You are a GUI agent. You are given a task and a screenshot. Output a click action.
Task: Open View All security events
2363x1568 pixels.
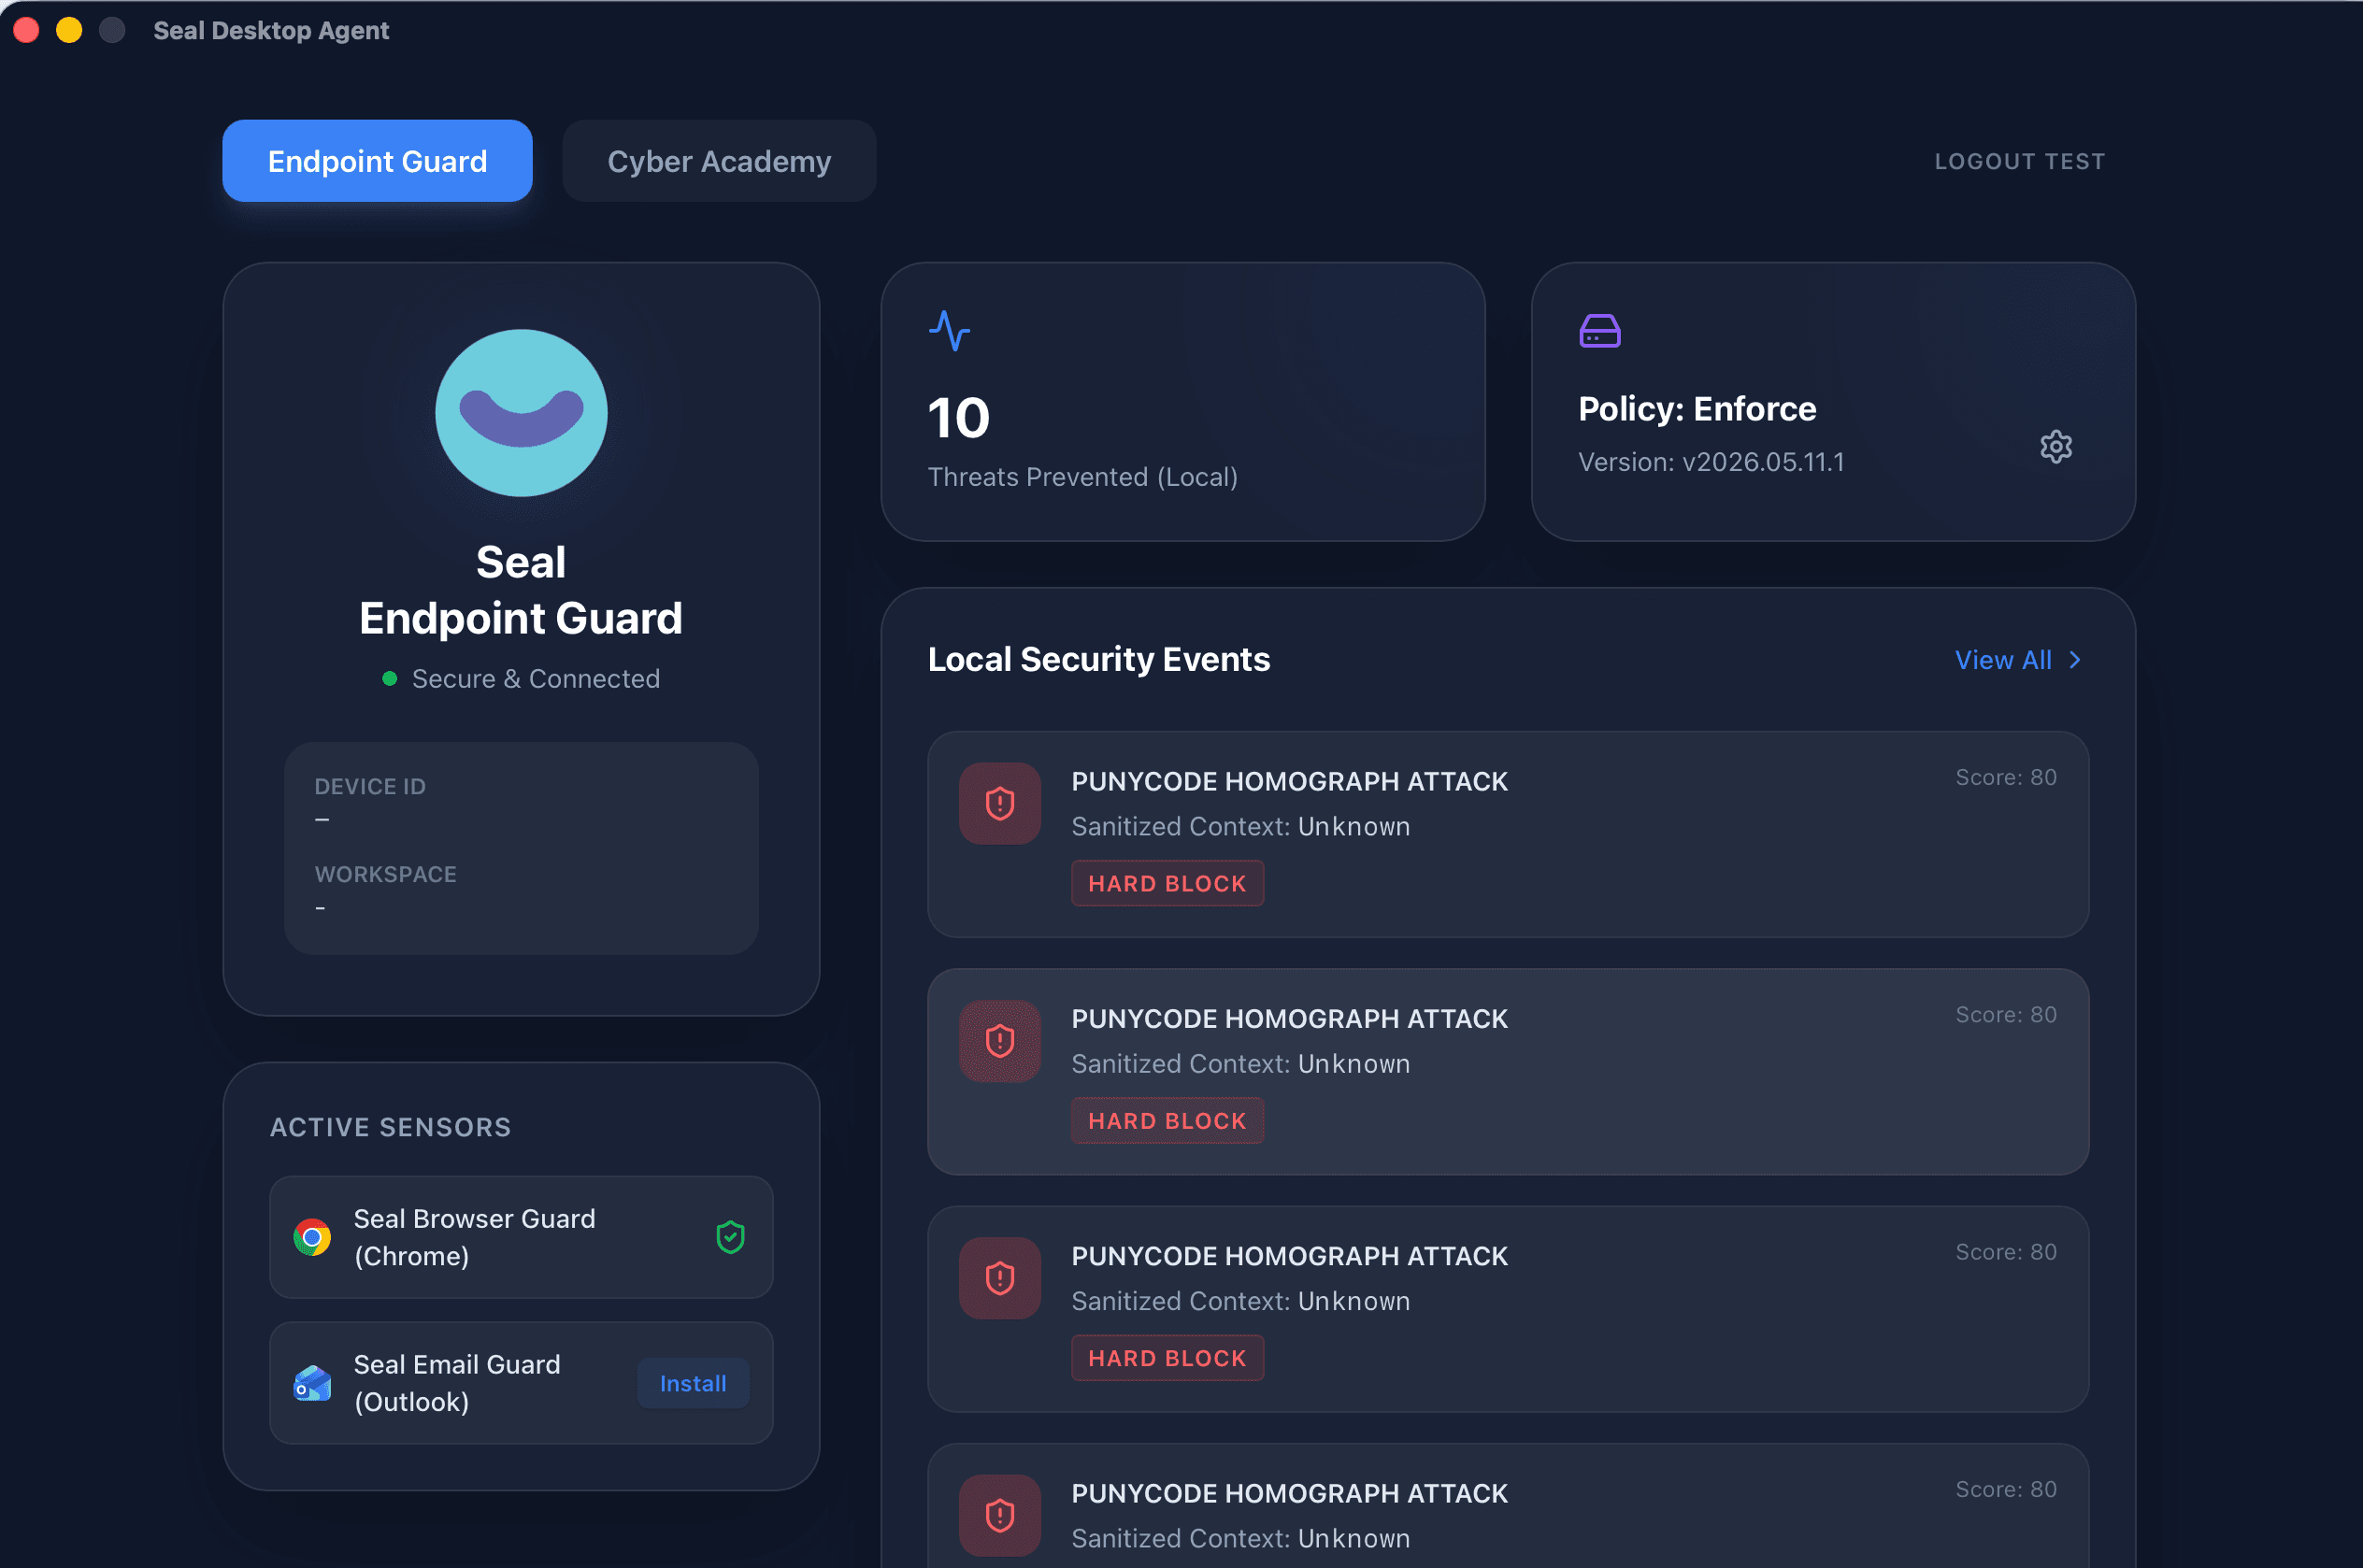2018,660
